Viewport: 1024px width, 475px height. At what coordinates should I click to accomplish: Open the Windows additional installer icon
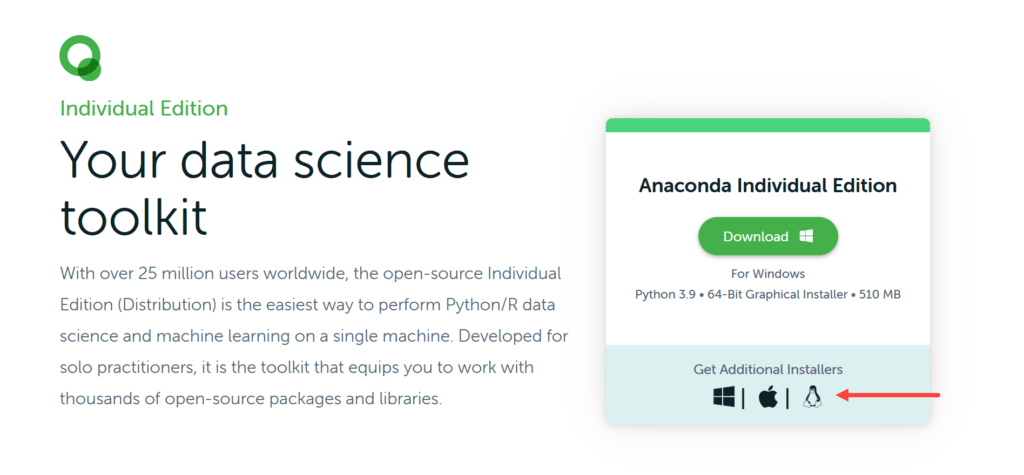[x=724, y=397]
